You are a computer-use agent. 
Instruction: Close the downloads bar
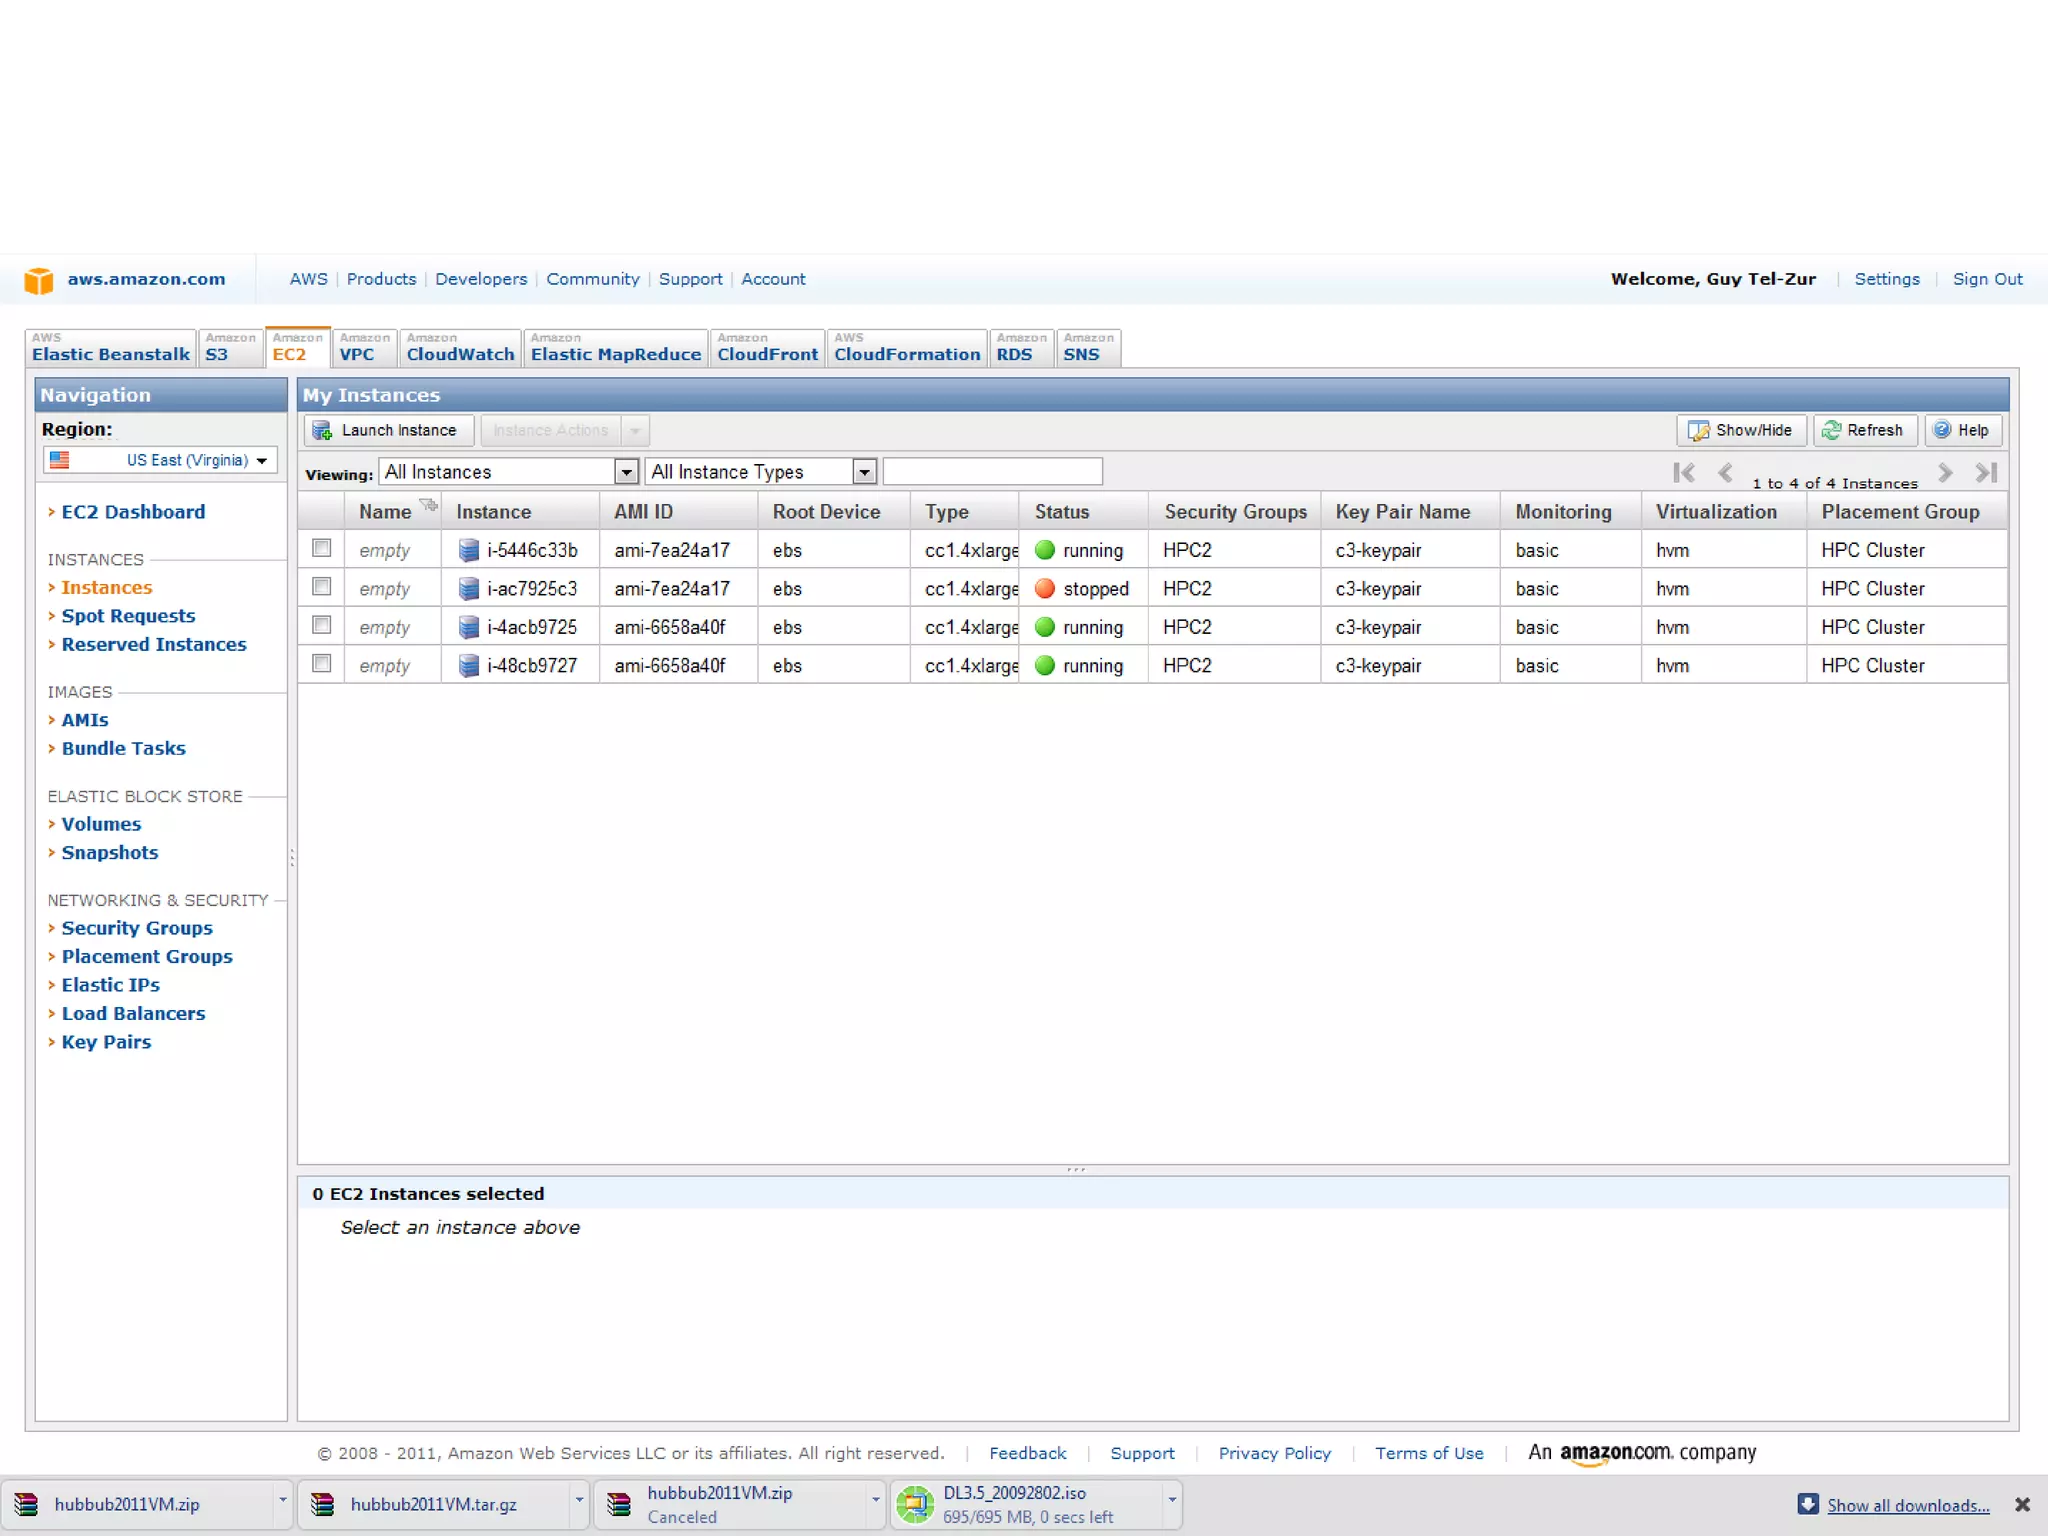[x=2022, y=1504]
